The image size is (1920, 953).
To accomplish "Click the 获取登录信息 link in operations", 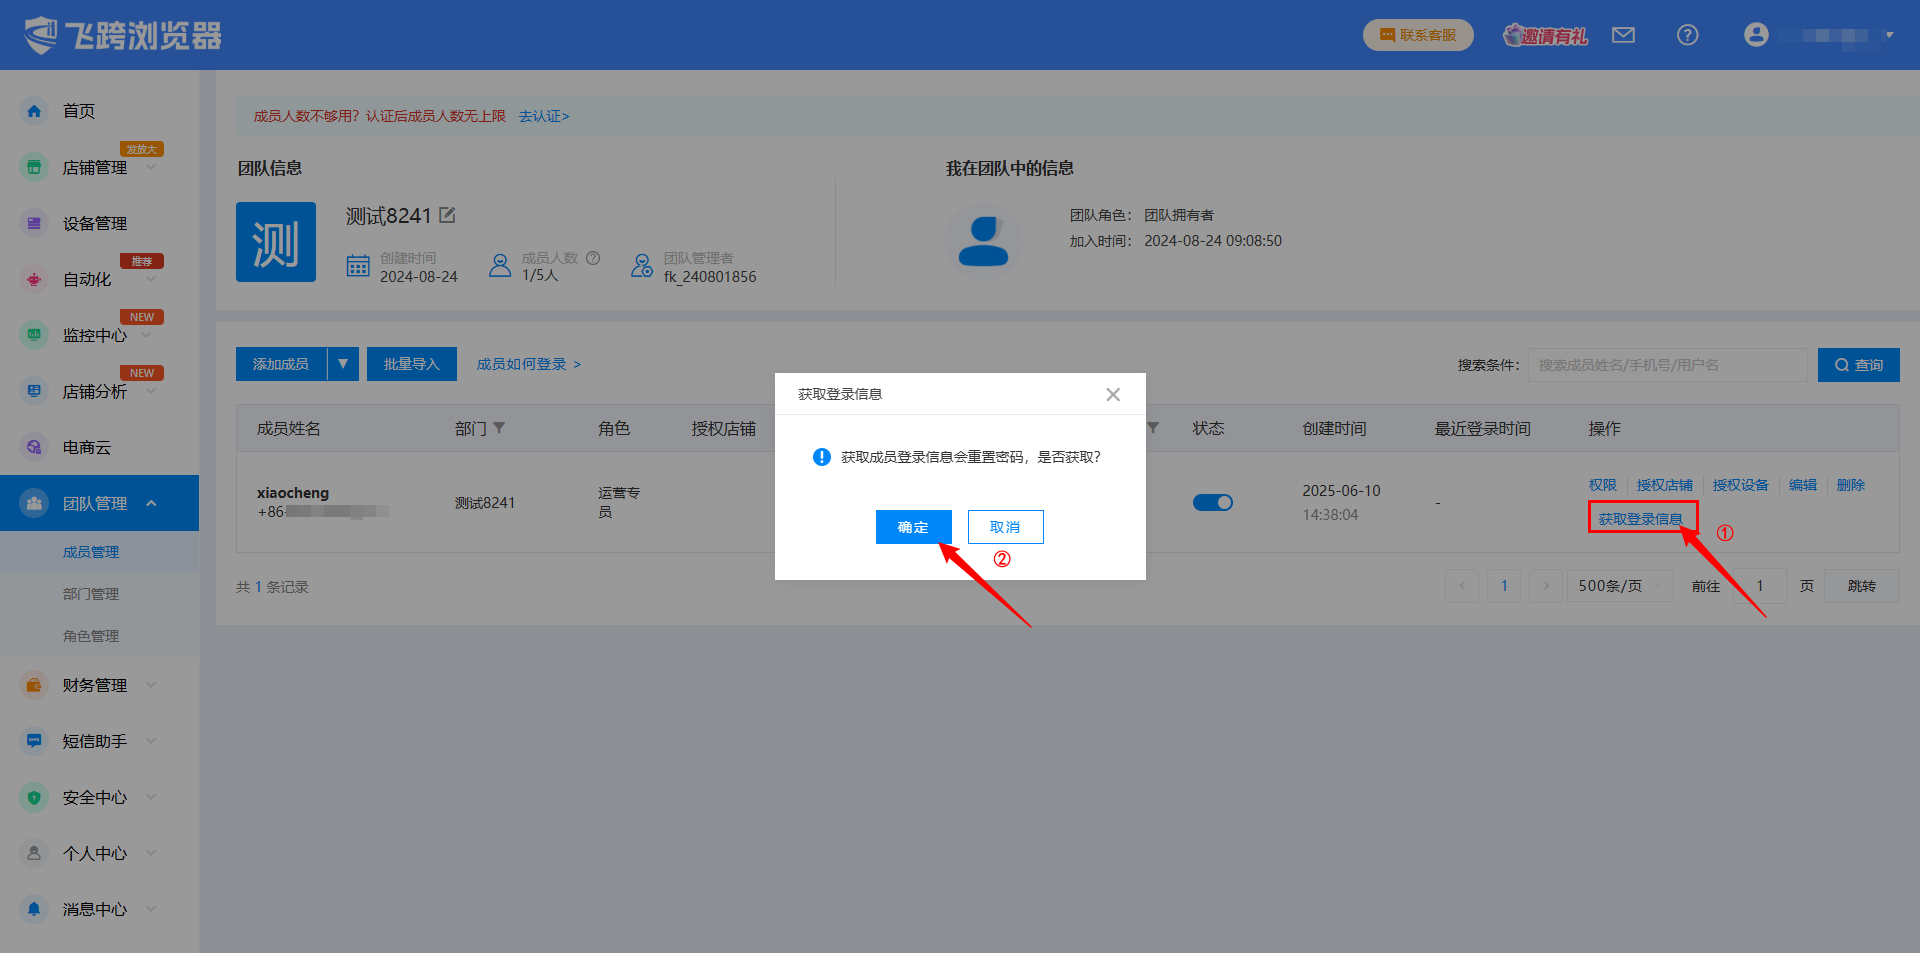I will click(x=1640, y=519).
